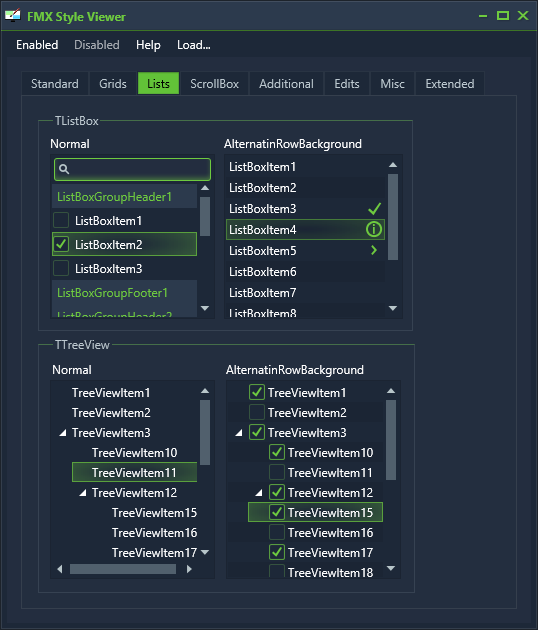Click scroll up arrow of the Normal list box
The image size is (538, 630).
coord(205,188)
